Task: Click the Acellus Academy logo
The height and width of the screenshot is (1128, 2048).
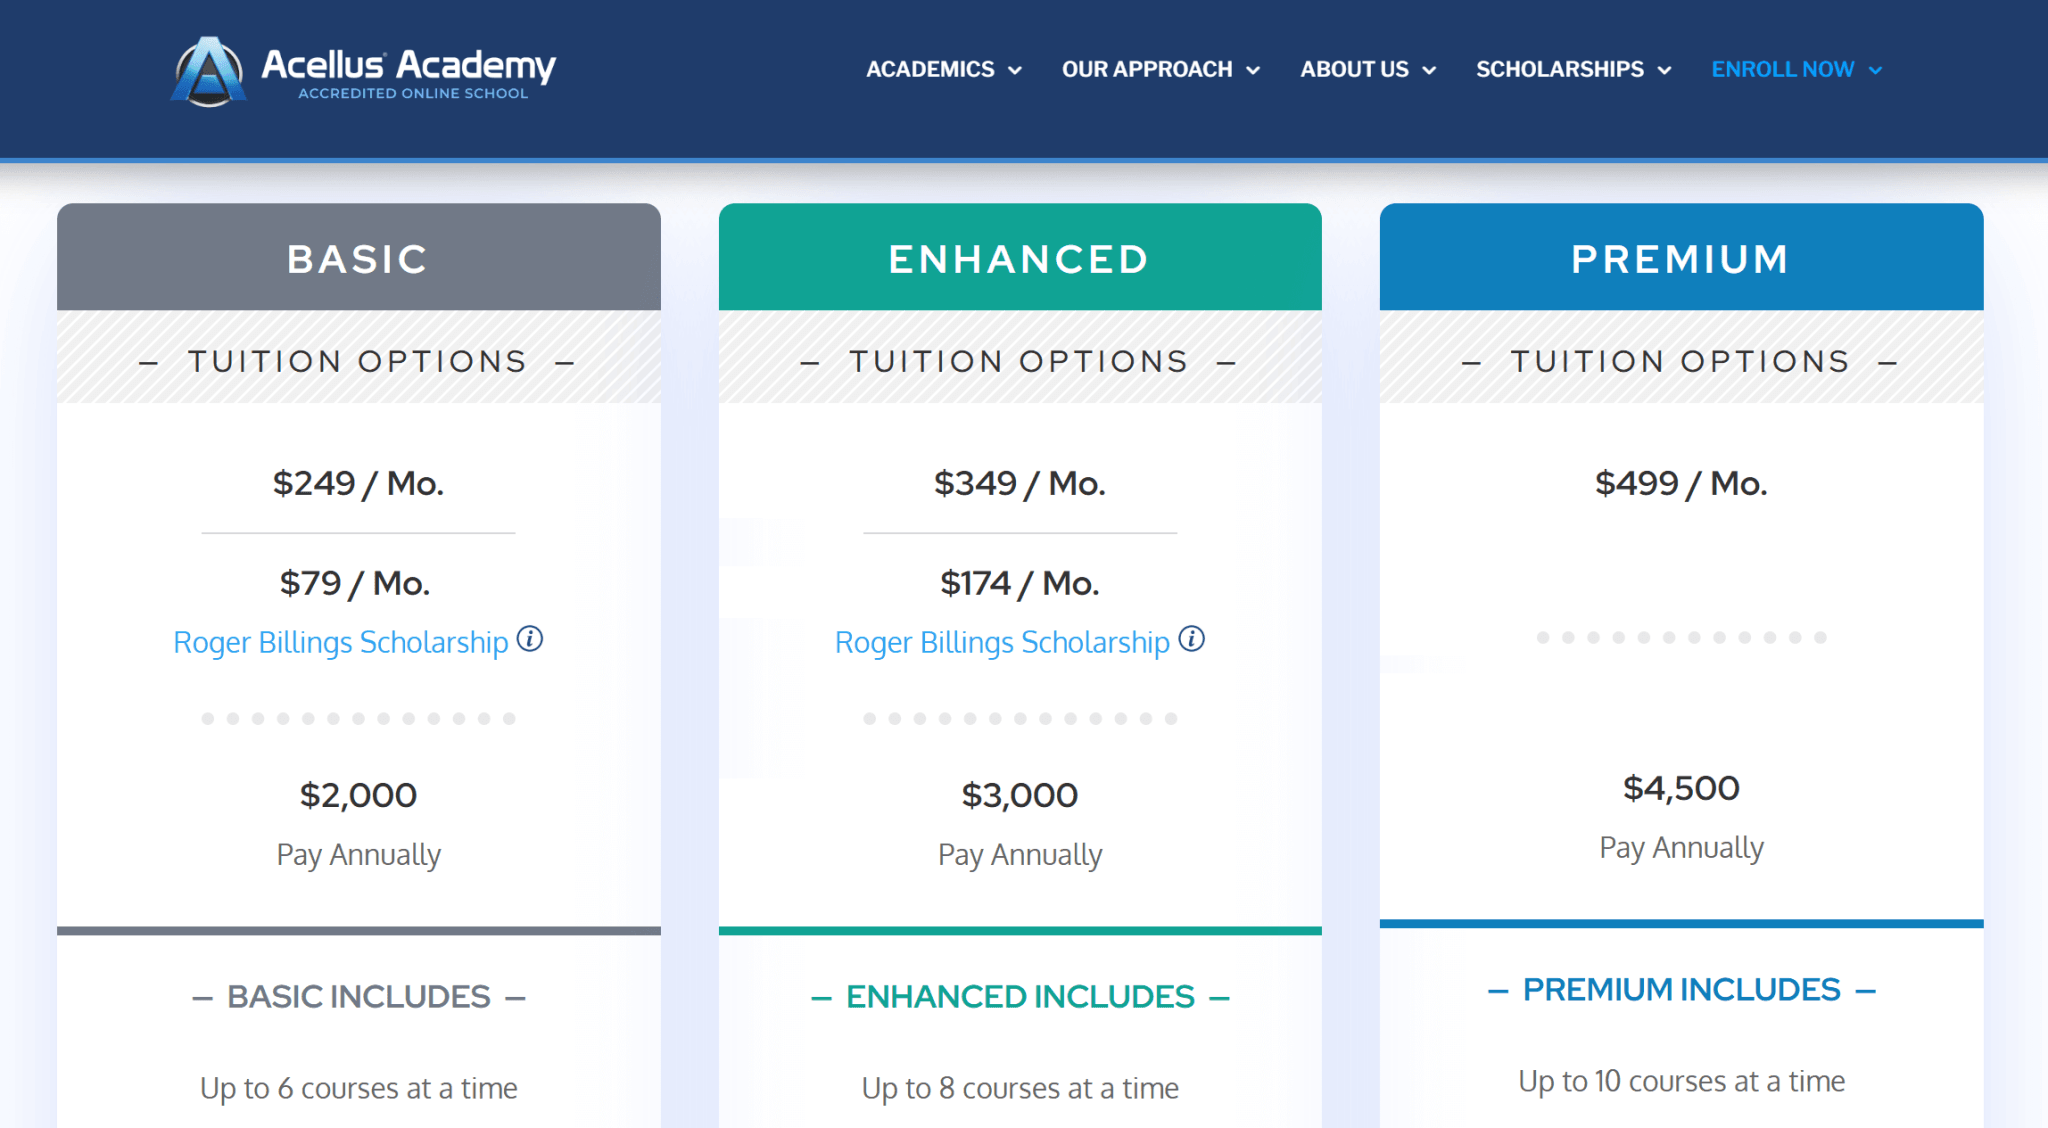Action: [x=363, y=68]
